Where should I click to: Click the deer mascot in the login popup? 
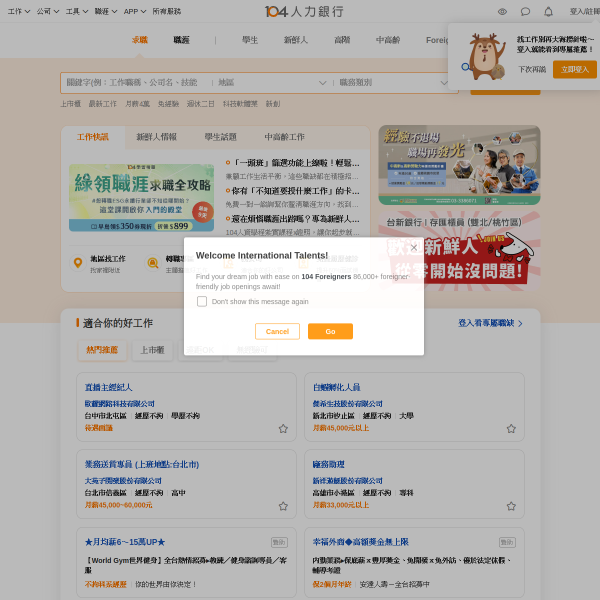[x=484, y=56]
